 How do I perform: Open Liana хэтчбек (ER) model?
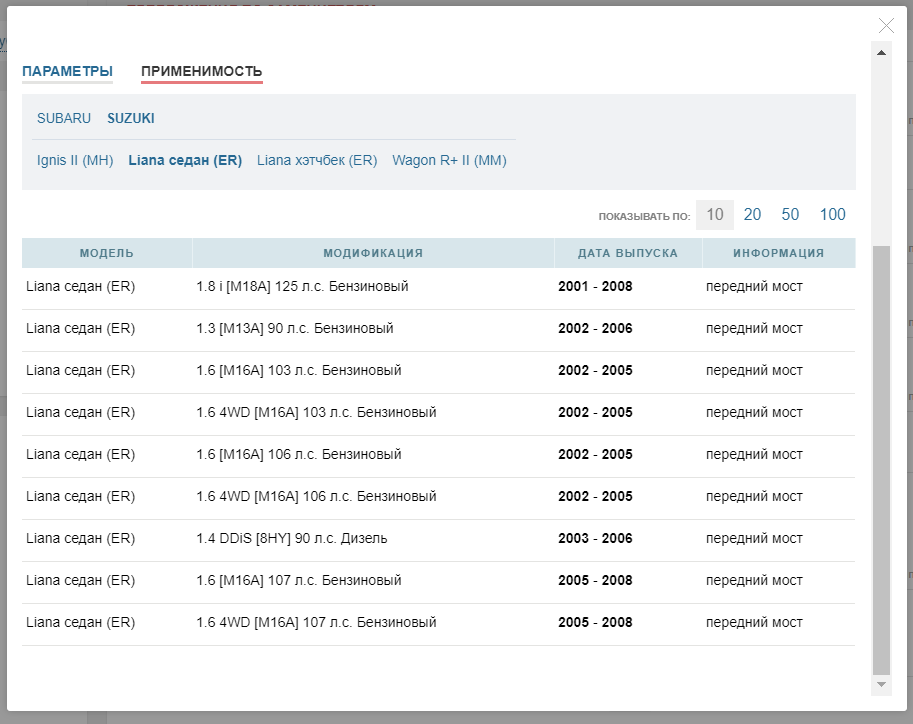[317, 160]
